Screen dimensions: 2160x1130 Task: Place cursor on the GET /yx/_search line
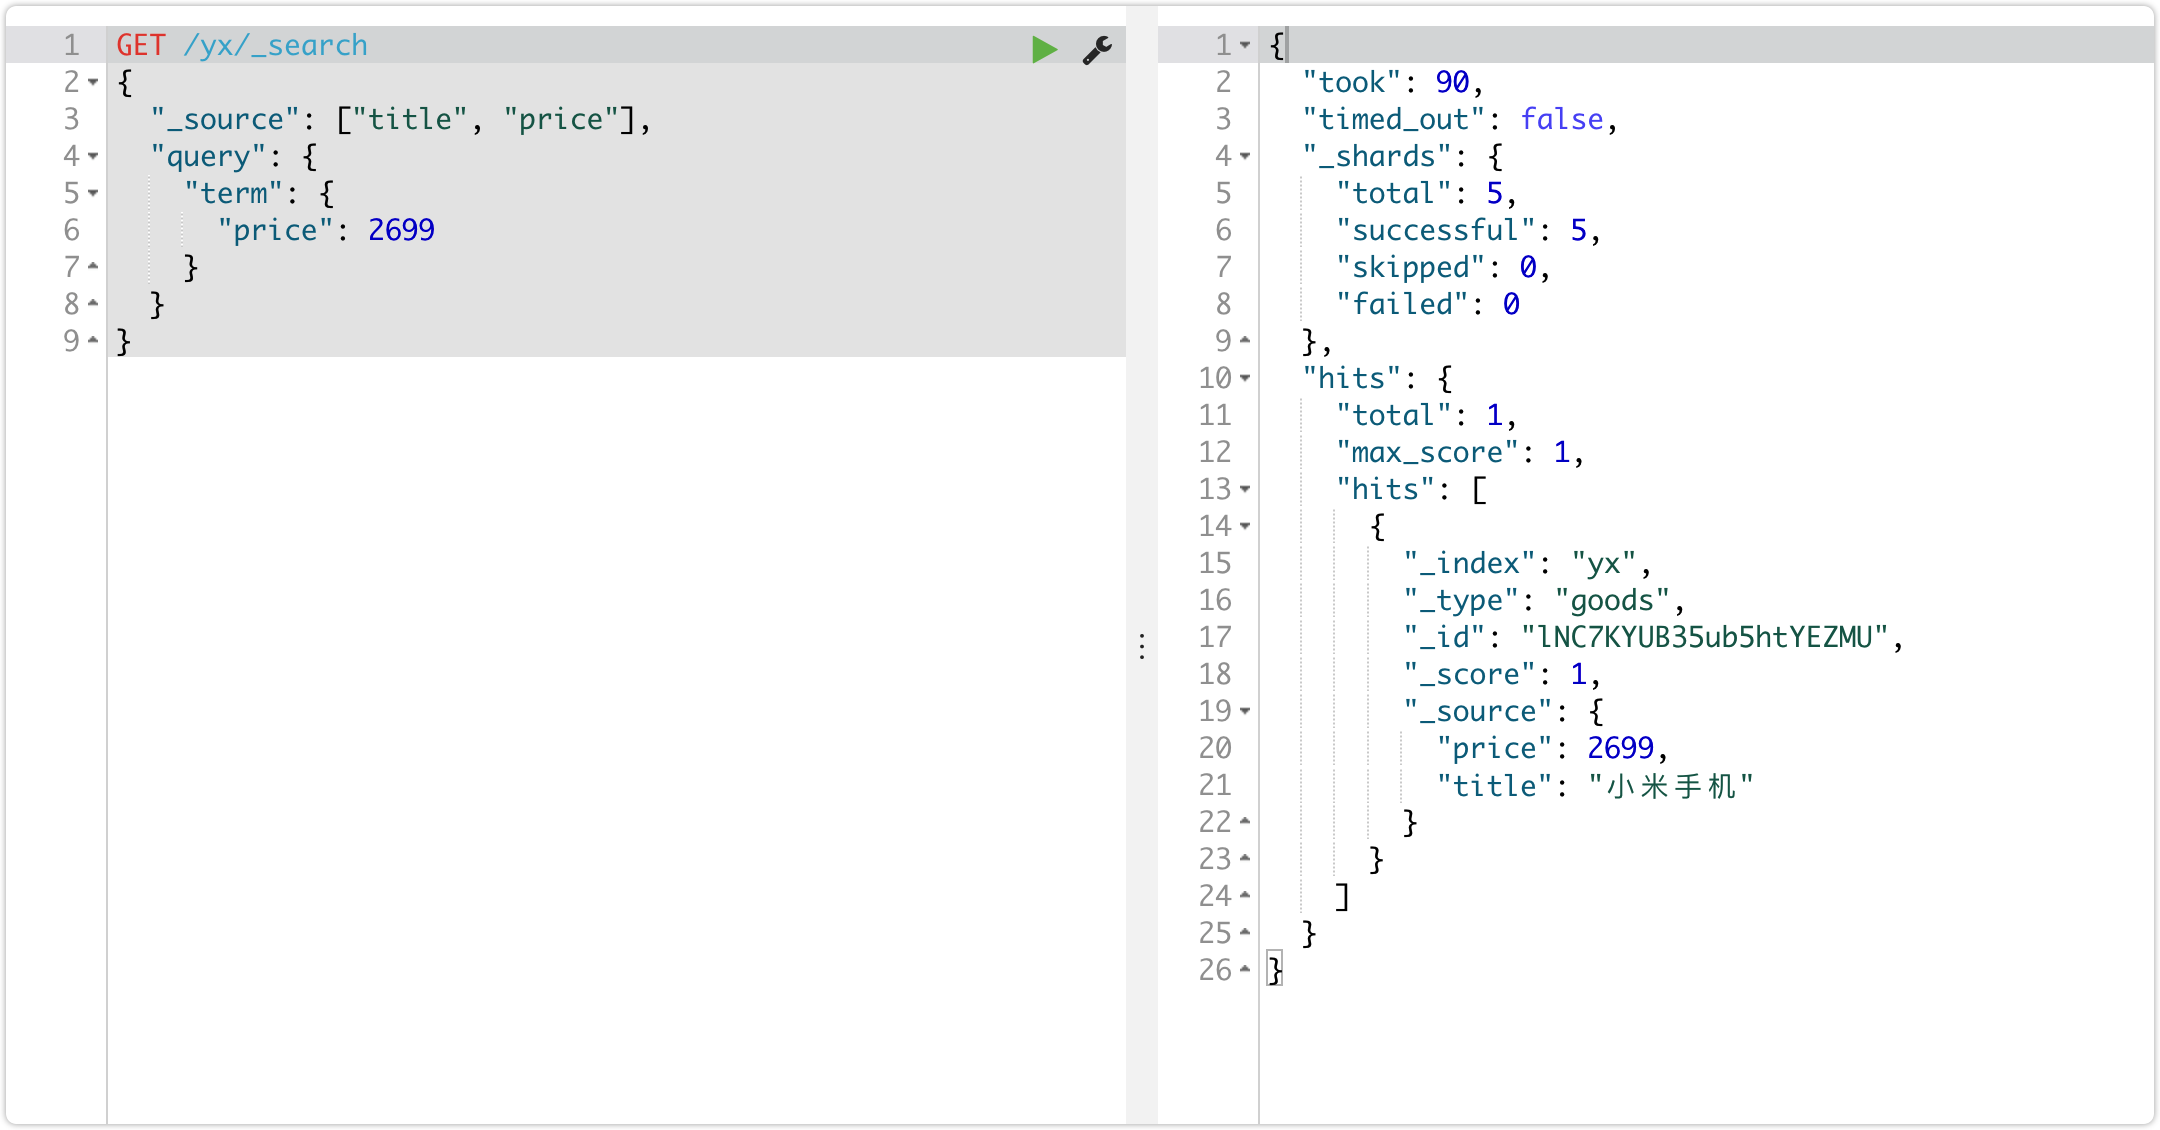click(x=275, y=44)
